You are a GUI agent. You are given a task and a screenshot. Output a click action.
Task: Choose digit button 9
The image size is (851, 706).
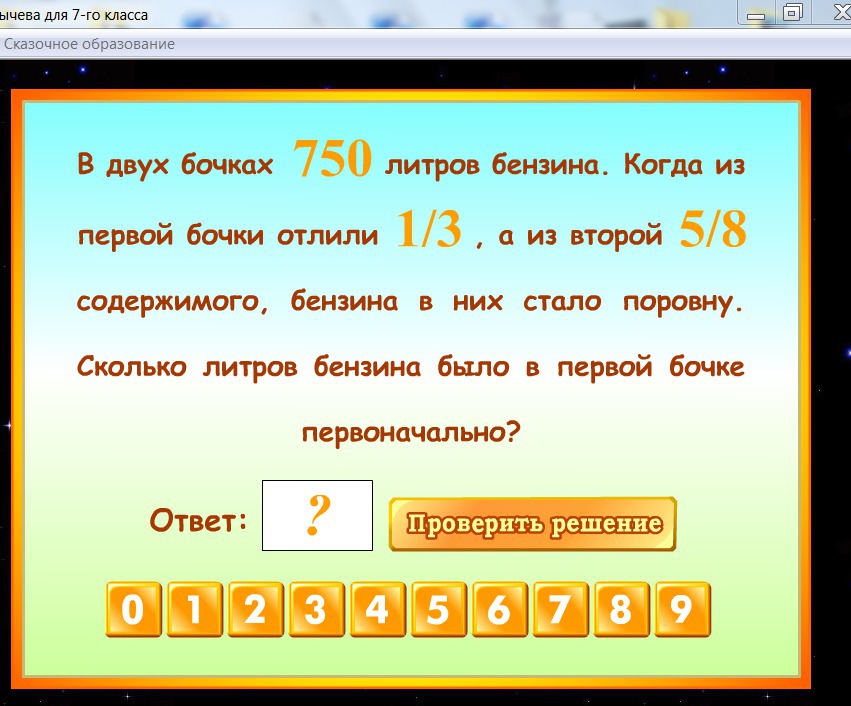[x=682, y=609]
